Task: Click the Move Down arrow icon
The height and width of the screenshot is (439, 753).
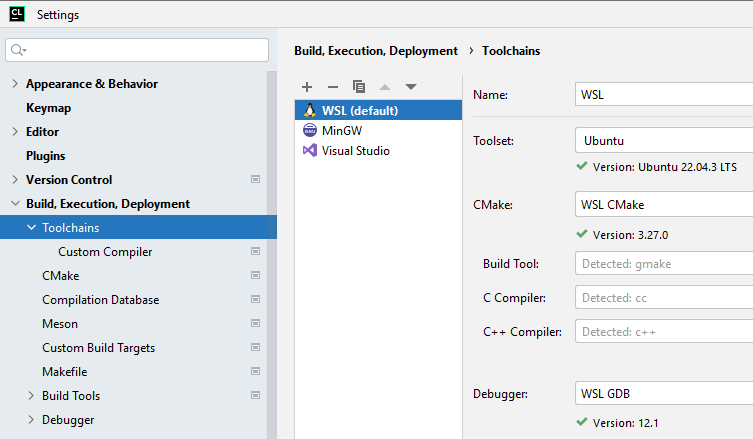Action: [x=411, y=87]
